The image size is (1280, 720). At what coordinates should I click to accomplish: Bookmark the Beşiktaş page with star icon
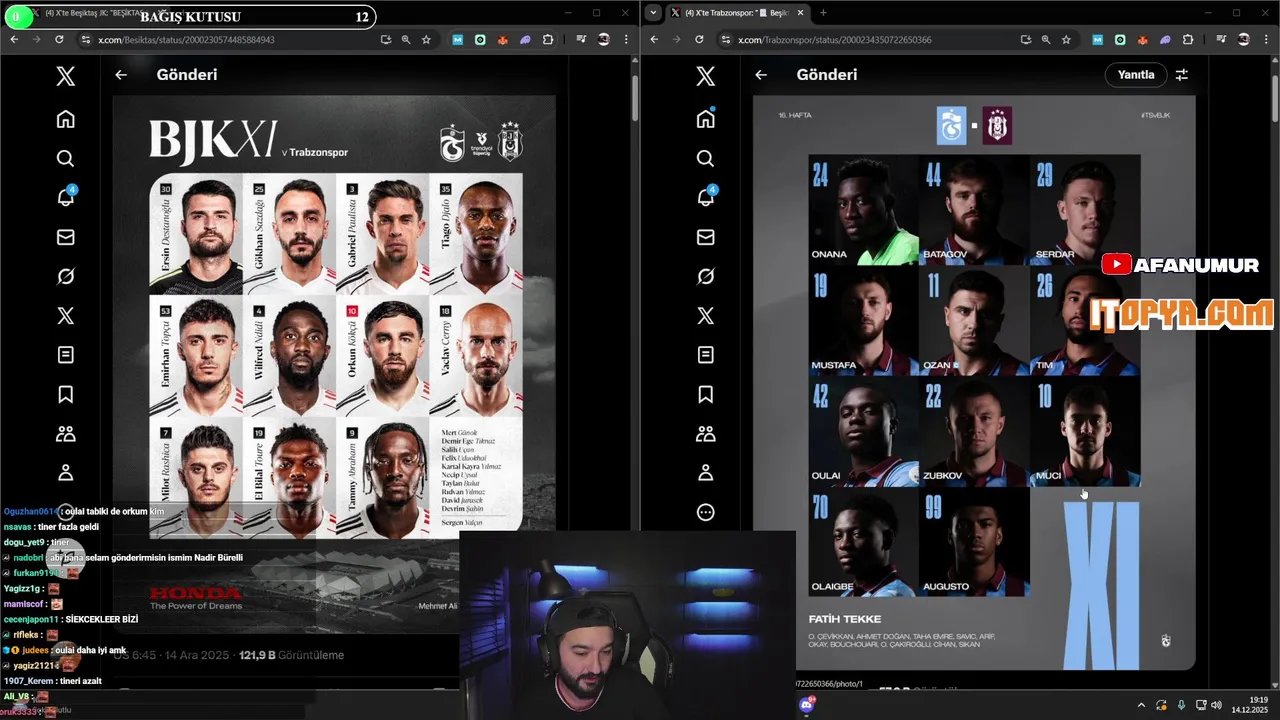(x=426, y=39)
